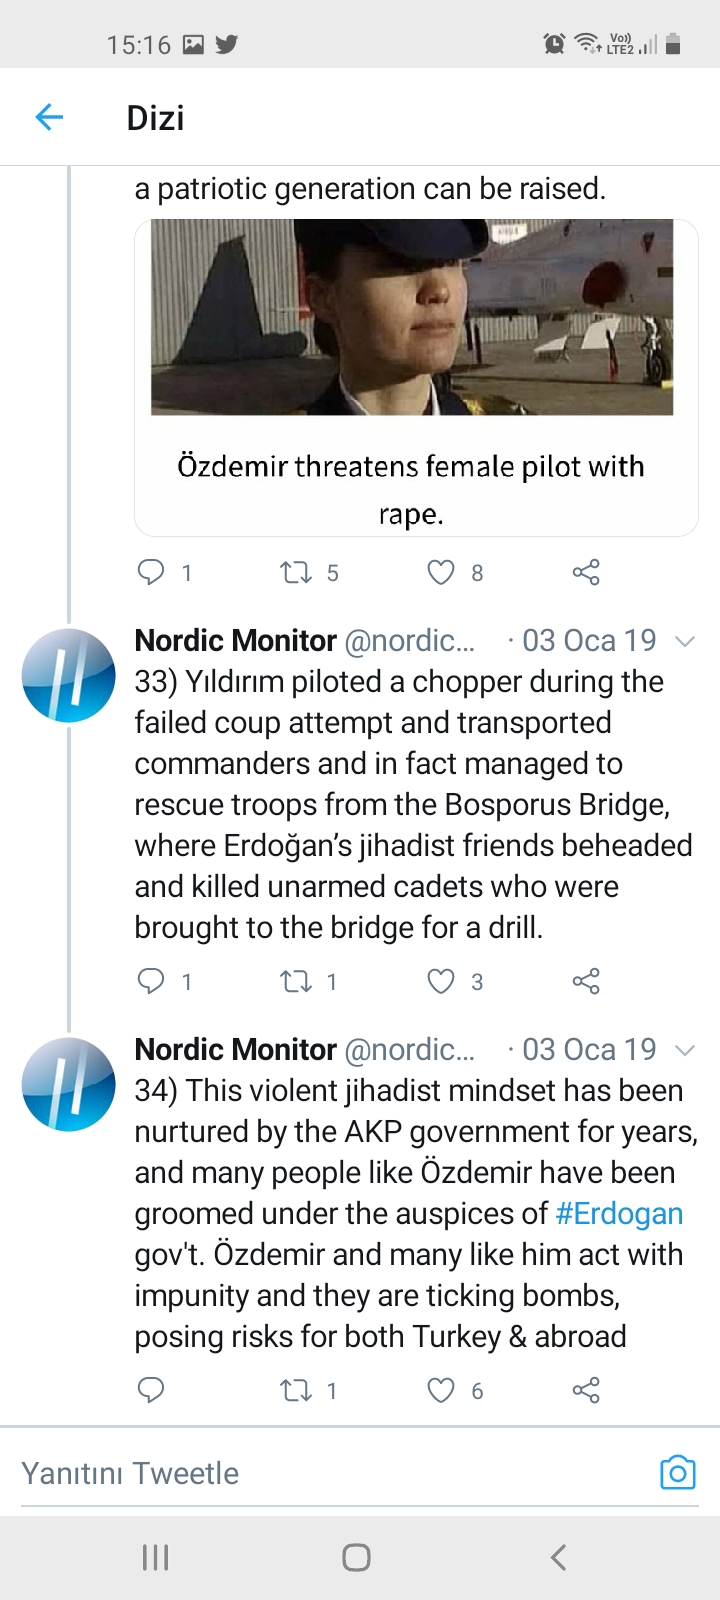Share tweet 34 about ticking bombs
720x1600 pixels.
(586, 1390)
